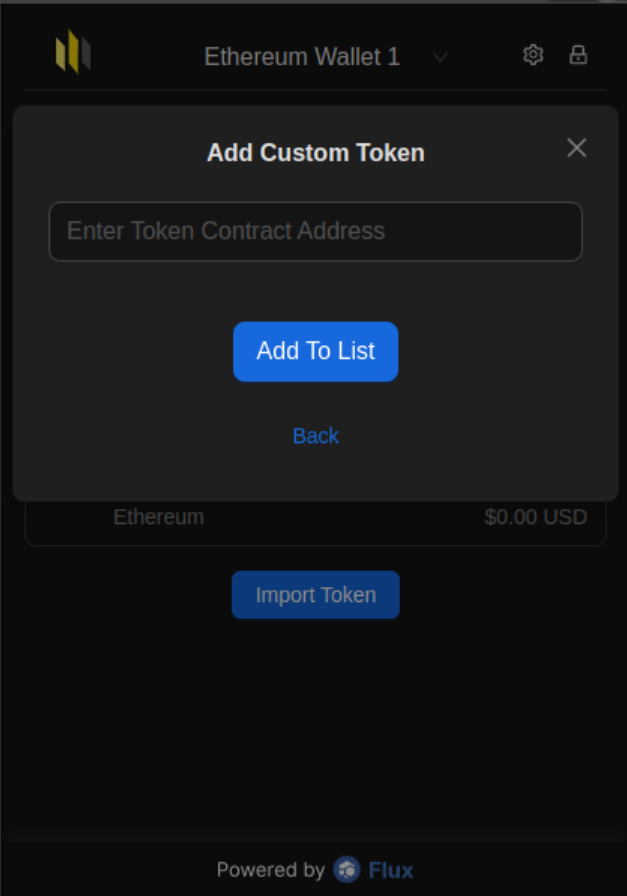Open settings via the gear icon
This screenshot has height=896, width=627.
[533, 55]
